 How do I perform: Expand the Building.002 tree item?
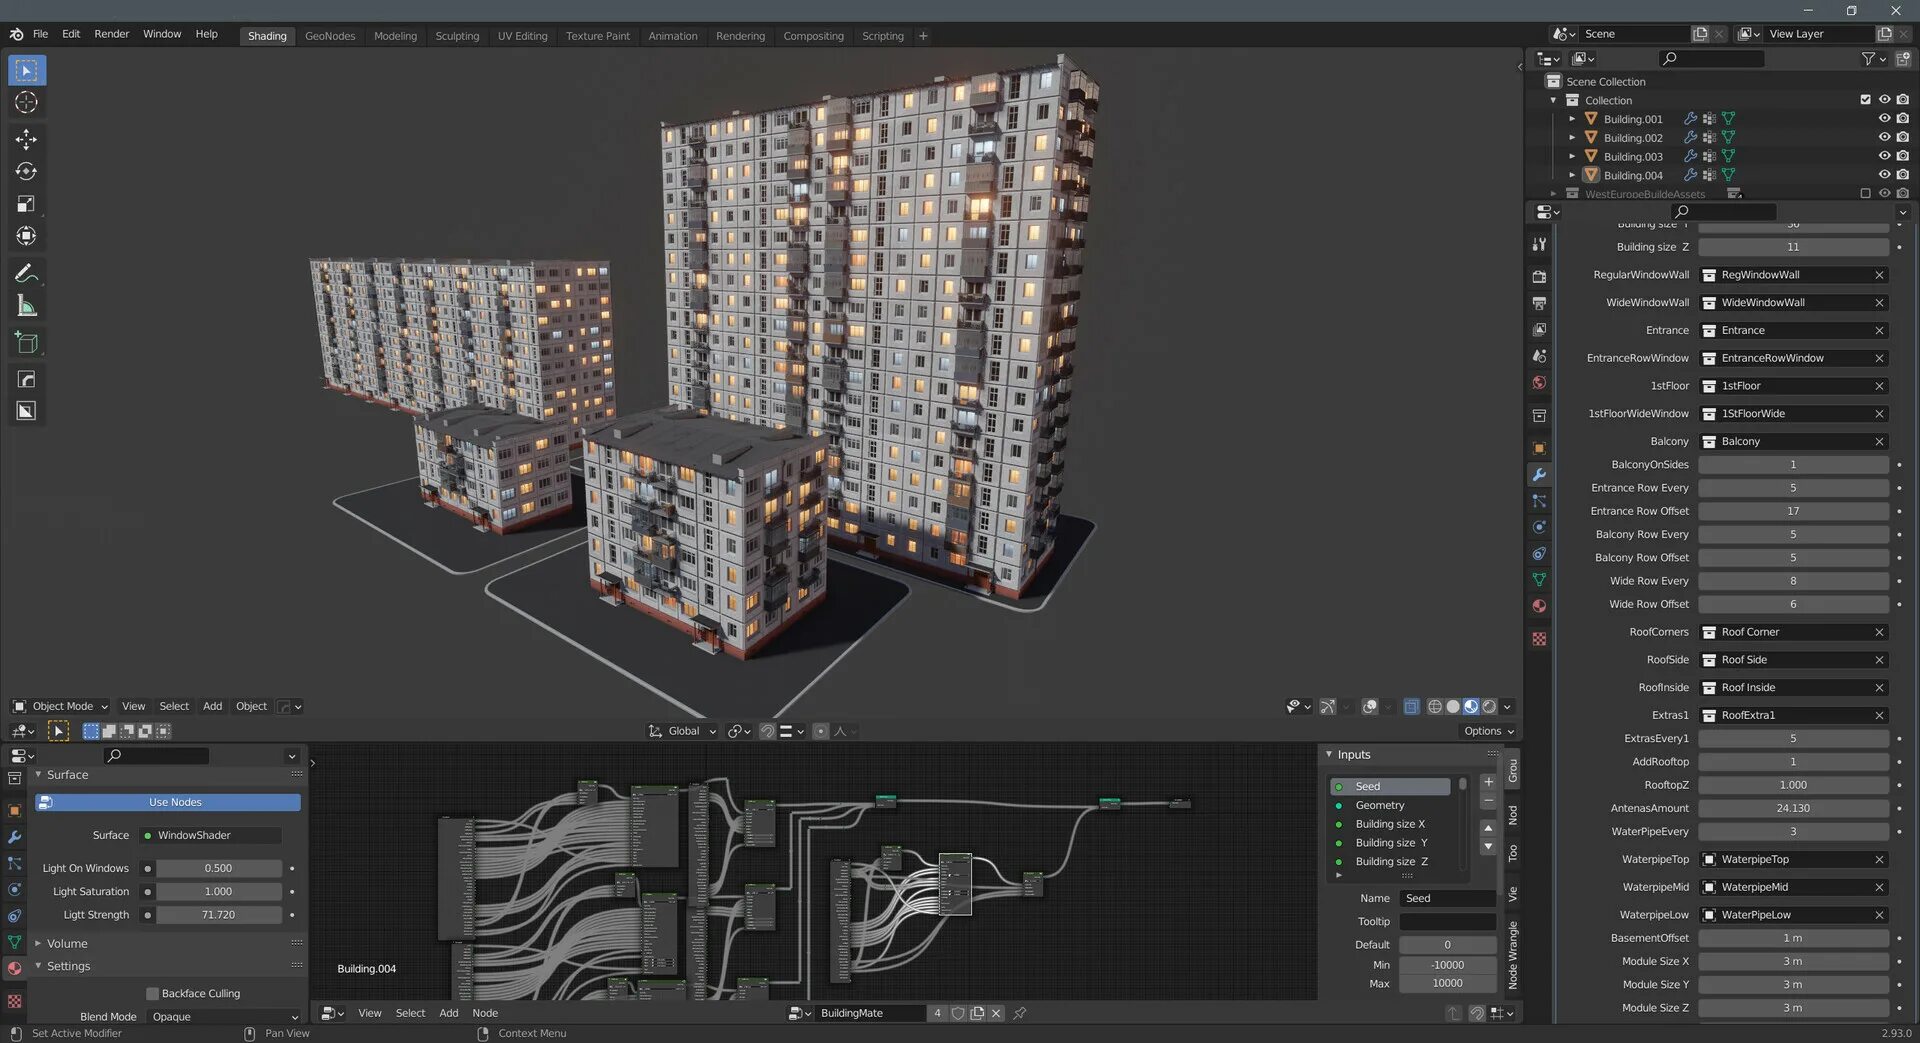1572,138
